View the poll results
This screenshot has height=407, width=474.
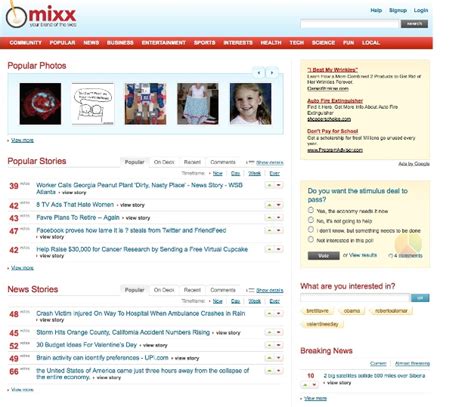[363, 255]
